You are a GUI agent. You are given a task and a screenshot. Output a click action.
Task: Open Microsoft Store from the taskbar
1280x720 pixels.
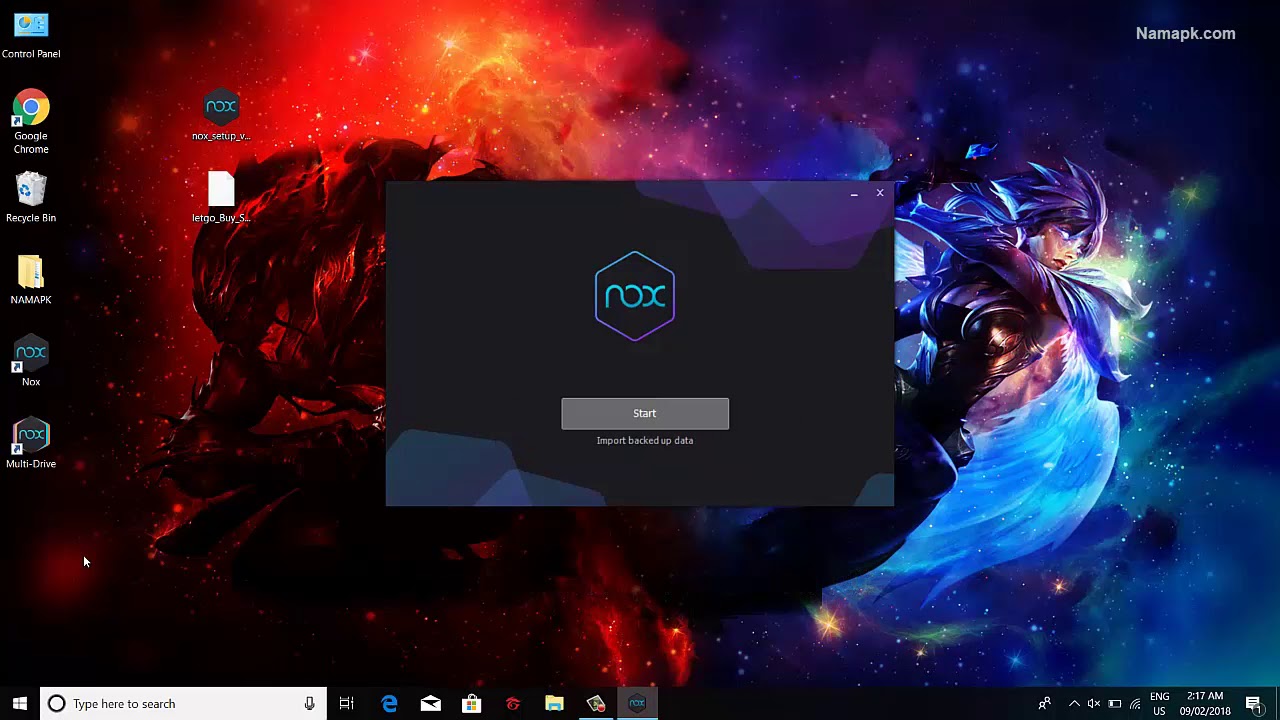point(472,704)
